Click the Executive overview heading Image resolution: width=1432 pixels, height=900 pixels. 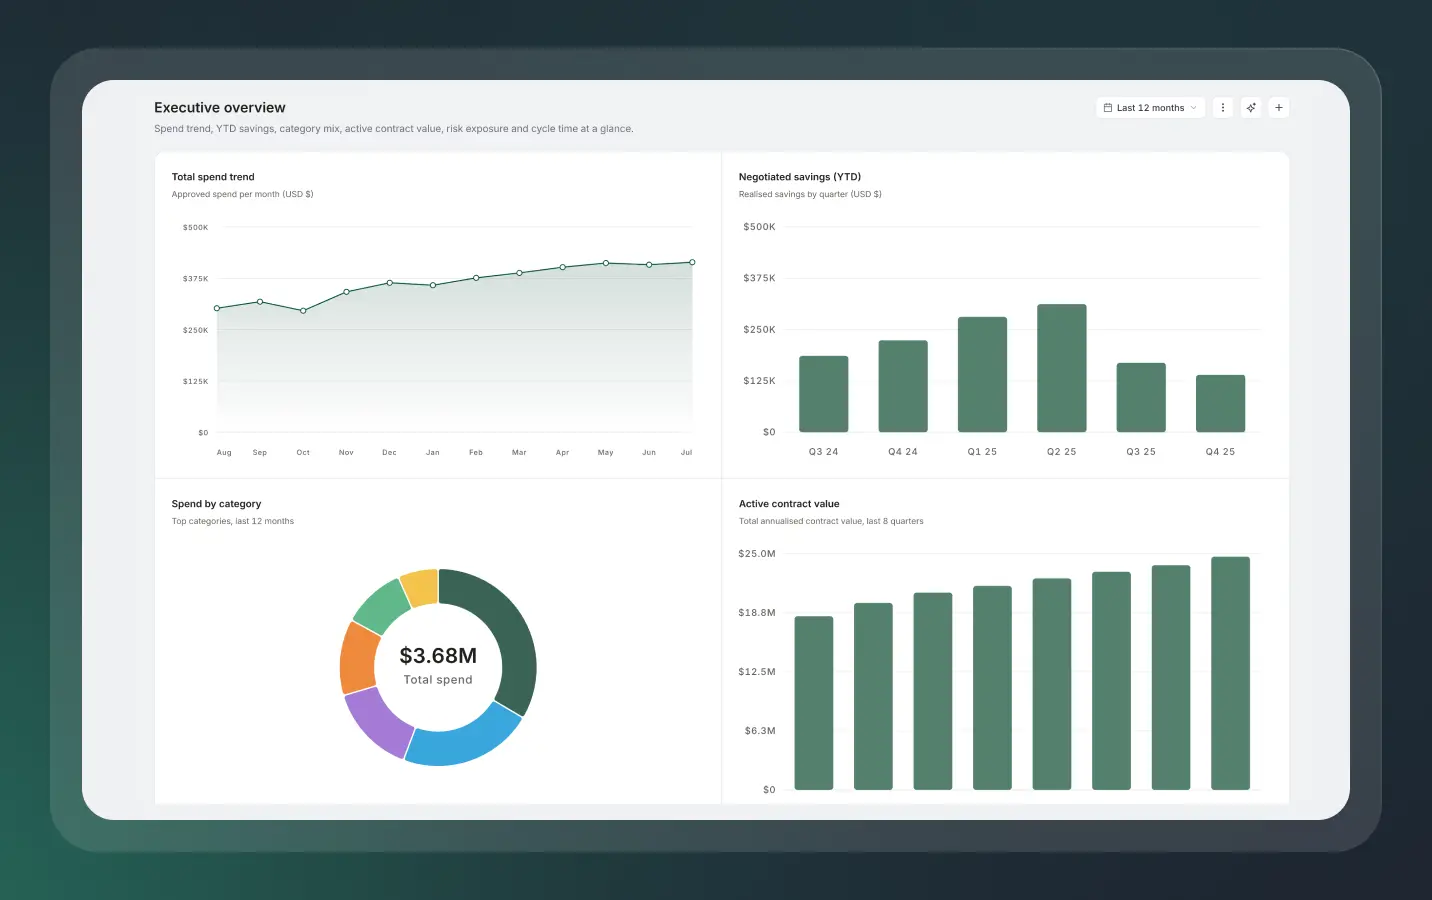click(x=220, y=108)
